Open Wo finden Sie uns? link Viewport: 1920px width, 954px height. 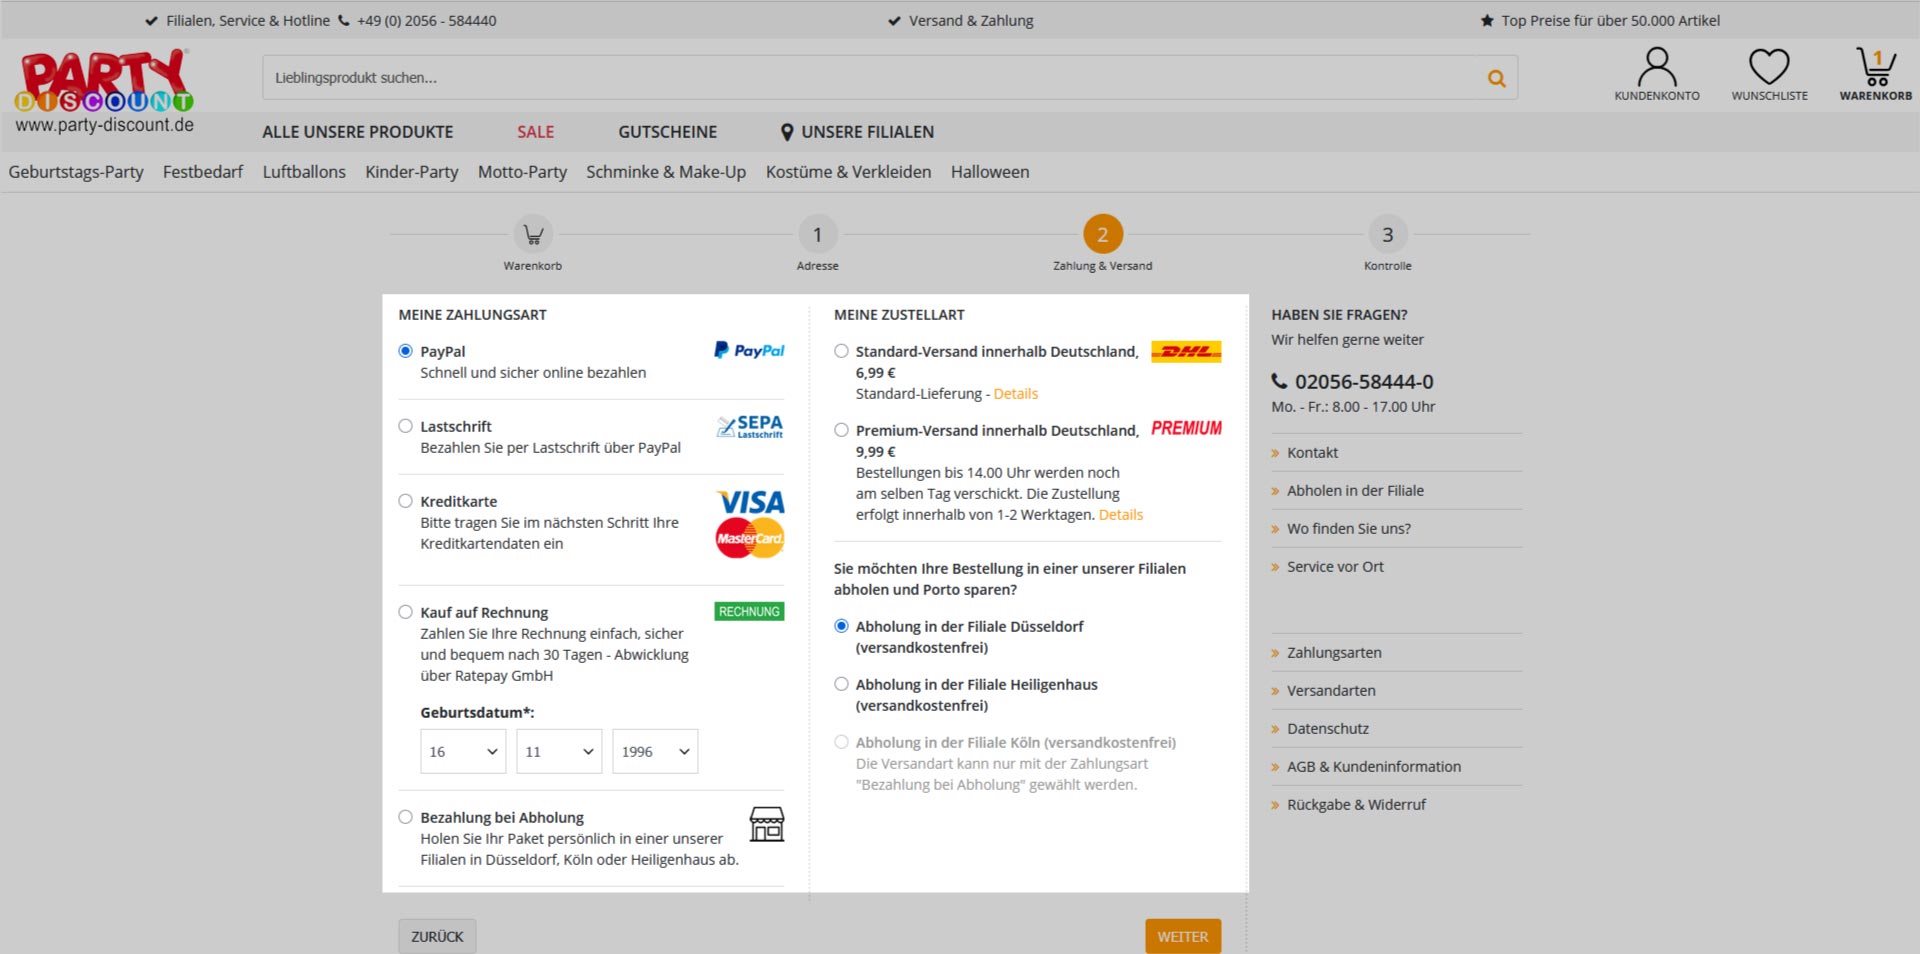click(1349, 528)
